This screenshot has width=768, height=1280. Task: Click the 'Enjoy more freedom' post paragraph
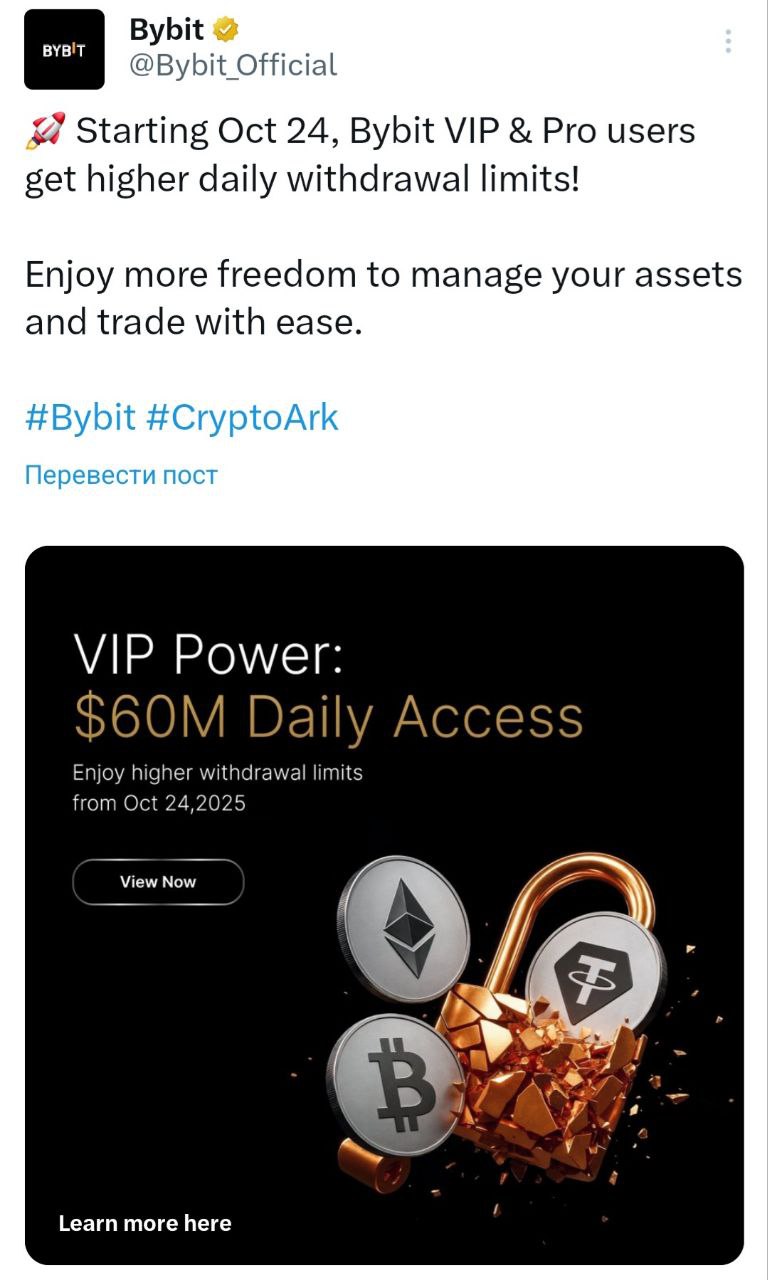383,299
